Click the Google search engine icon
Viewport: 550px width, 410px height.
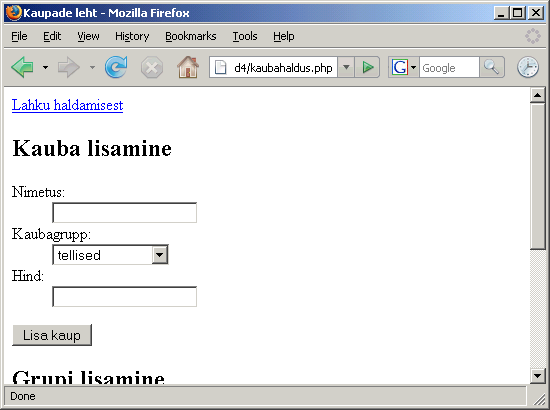pos(400,67)
